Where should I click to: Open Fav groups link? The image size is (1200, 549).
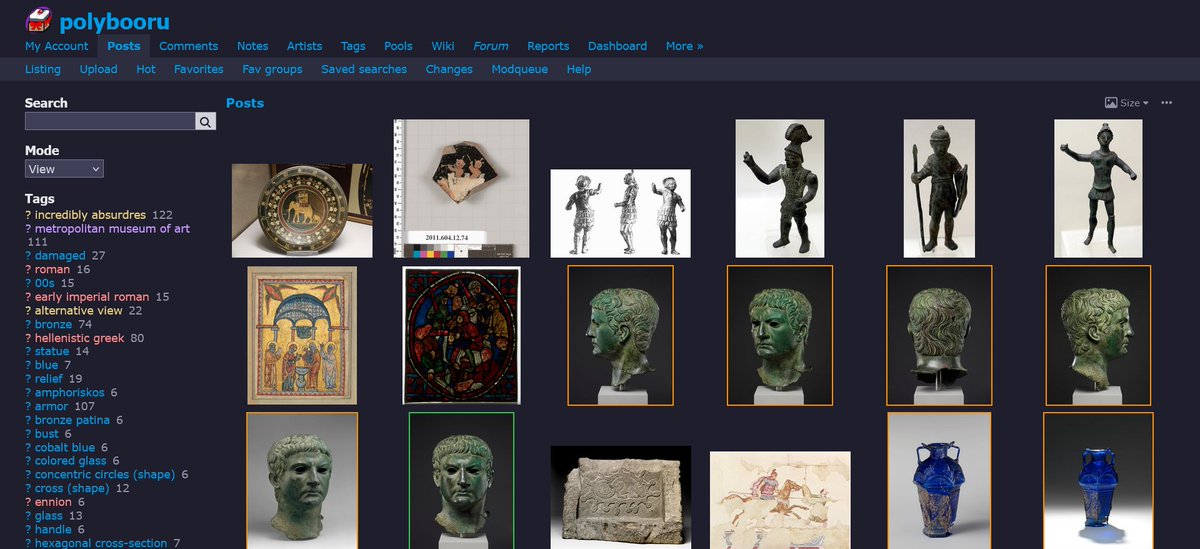tap(272, 69)
